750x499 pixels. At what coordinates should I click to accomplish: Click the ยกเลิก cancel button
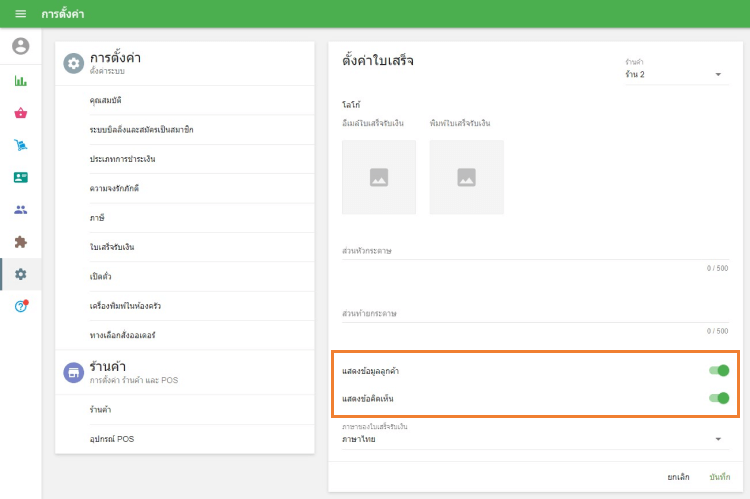coord(679,477)
